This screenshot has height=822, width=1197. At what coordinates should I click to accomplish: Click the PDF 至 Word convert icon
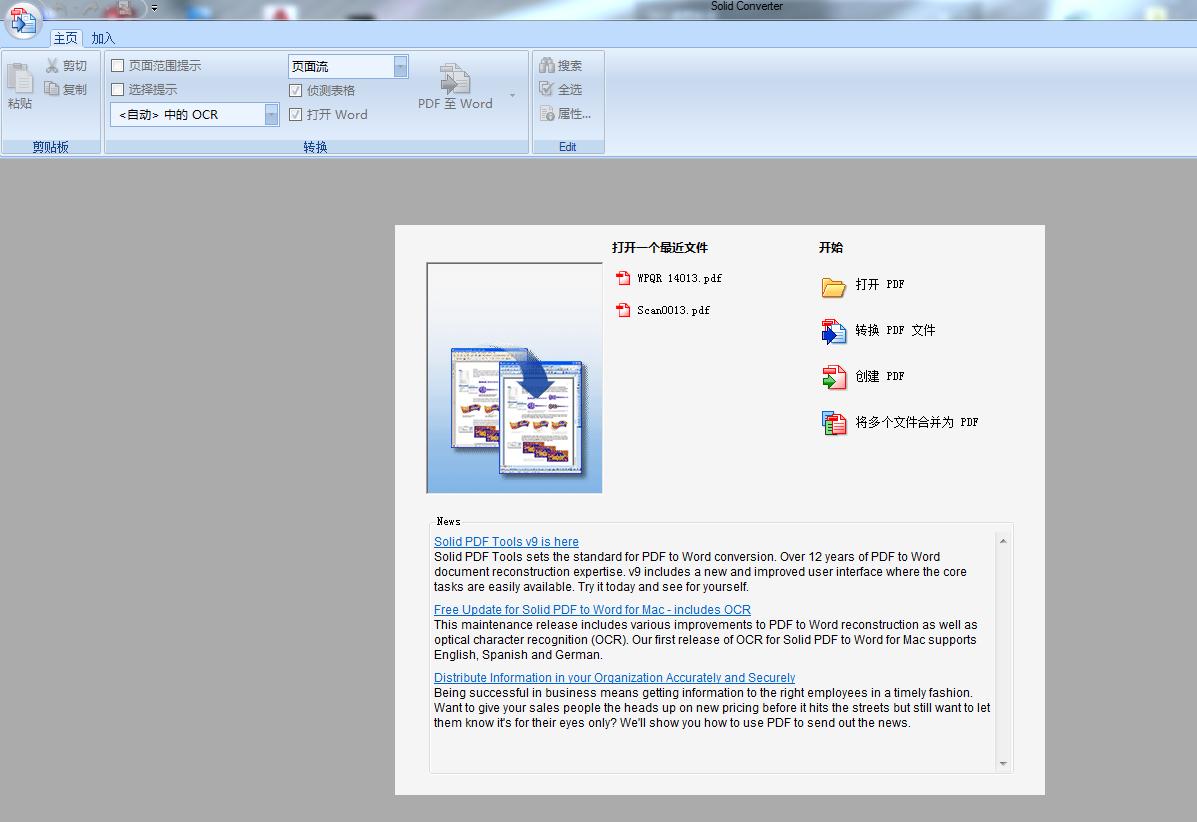click(x=455, y=79)
